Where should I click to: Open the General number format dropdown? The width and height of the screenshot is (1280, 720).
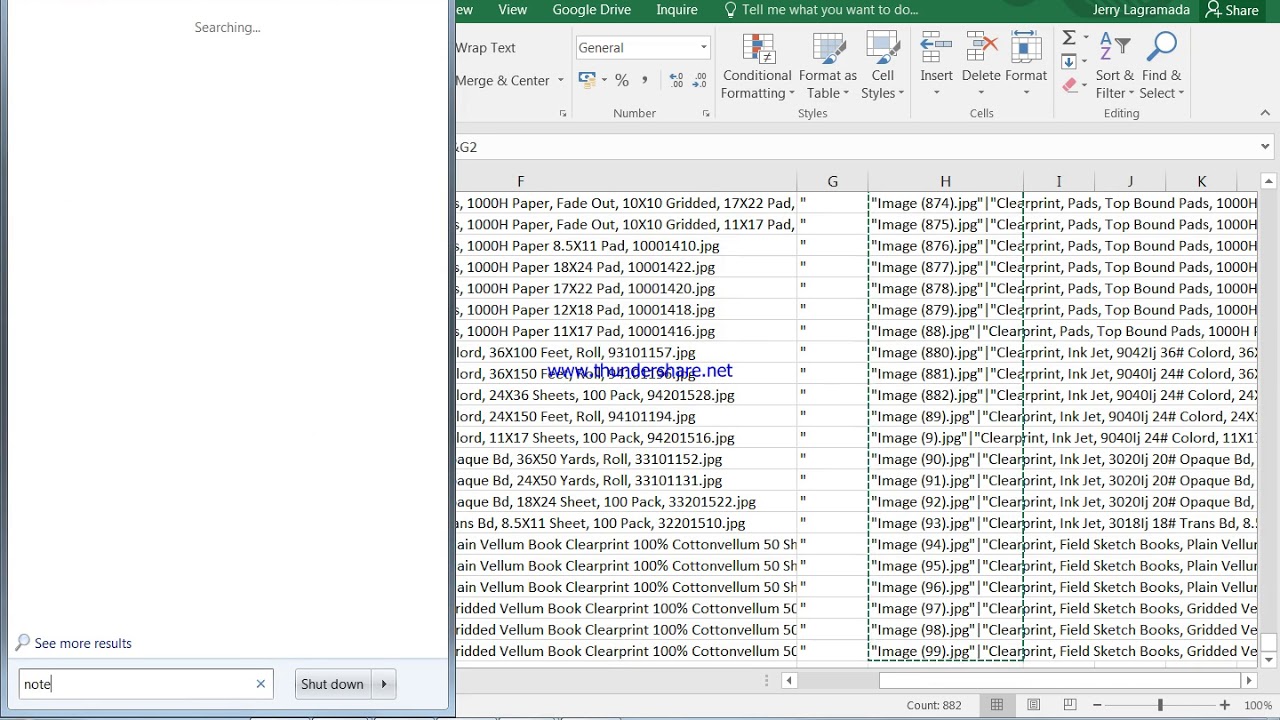point(703,48)
